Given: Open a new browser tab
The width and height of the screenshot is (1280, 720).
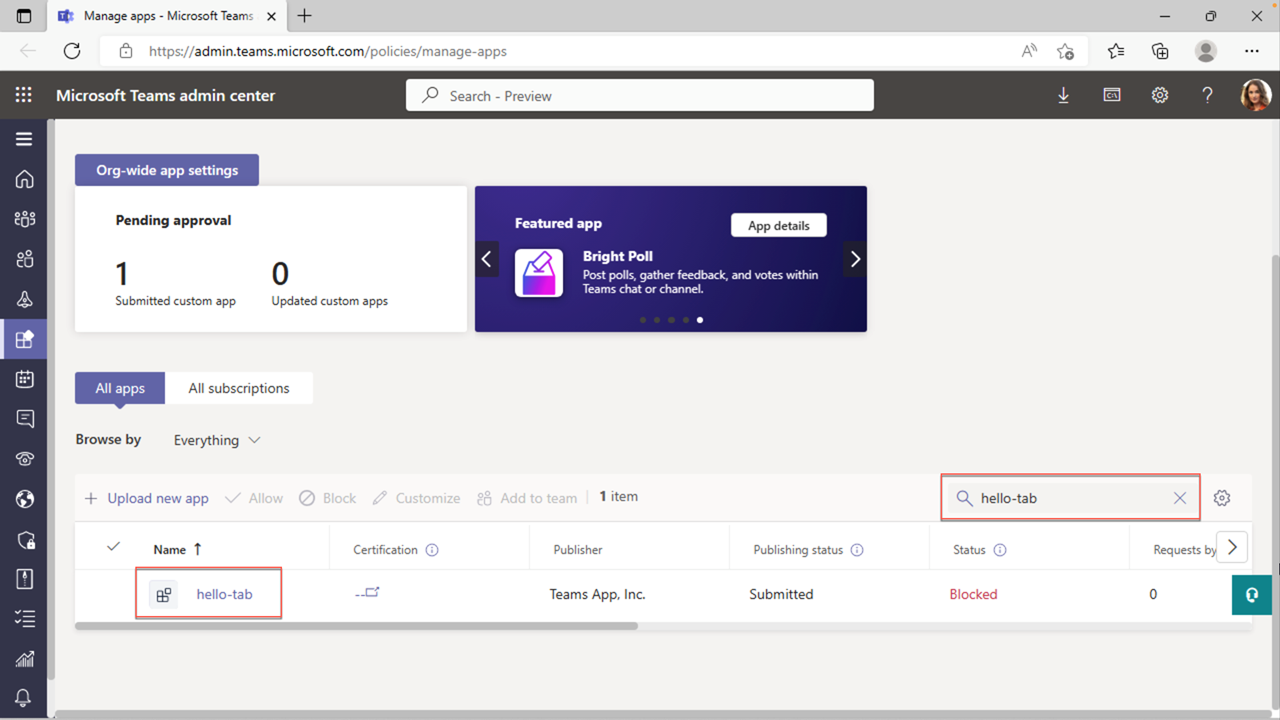Looking at the screenshot, I should (x=305, y=16).
